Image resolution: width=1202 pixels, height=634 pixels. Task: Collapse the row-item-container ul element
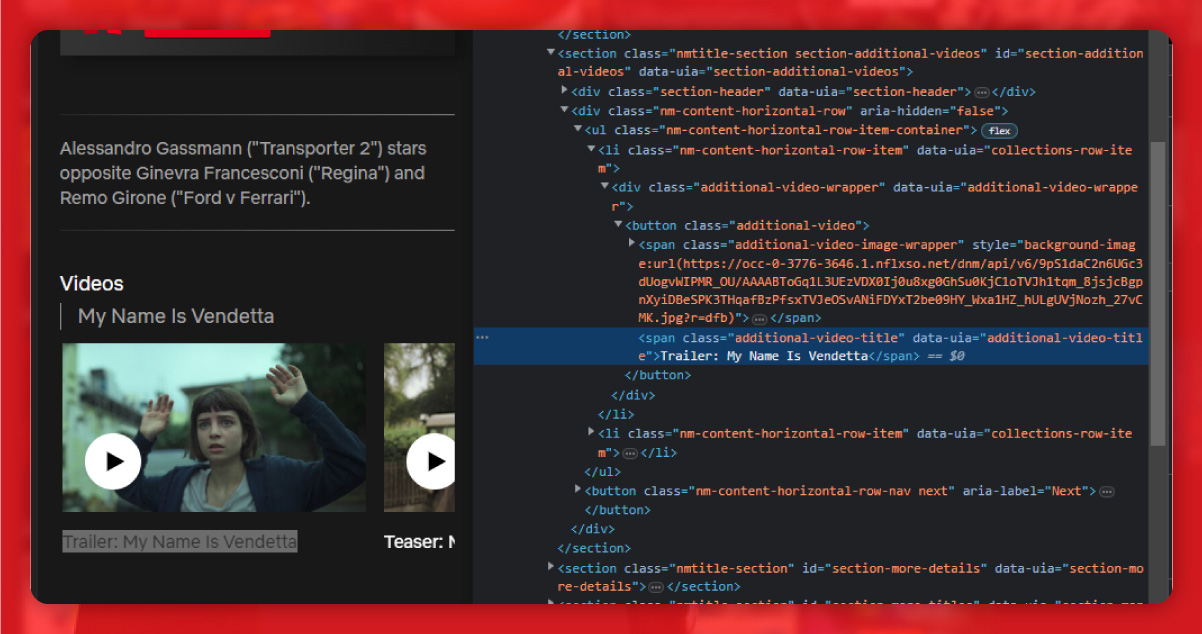tap(577, 129)
